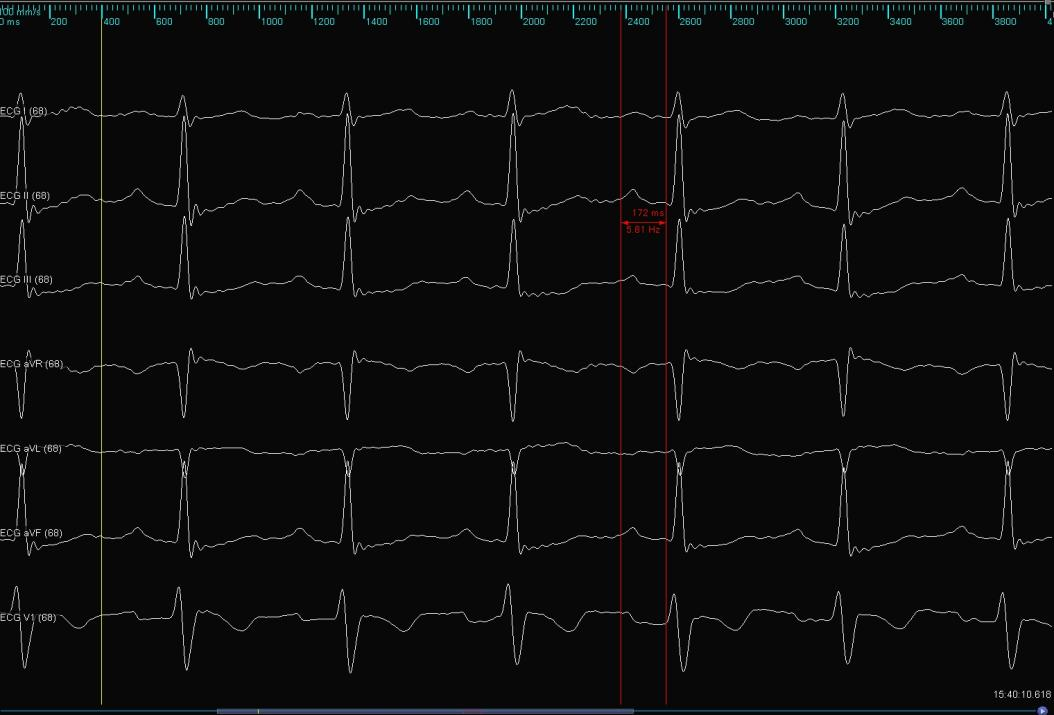Click the play arrow icon at bottom right
Screen dimensions: 1054x715
[1043, 710]
